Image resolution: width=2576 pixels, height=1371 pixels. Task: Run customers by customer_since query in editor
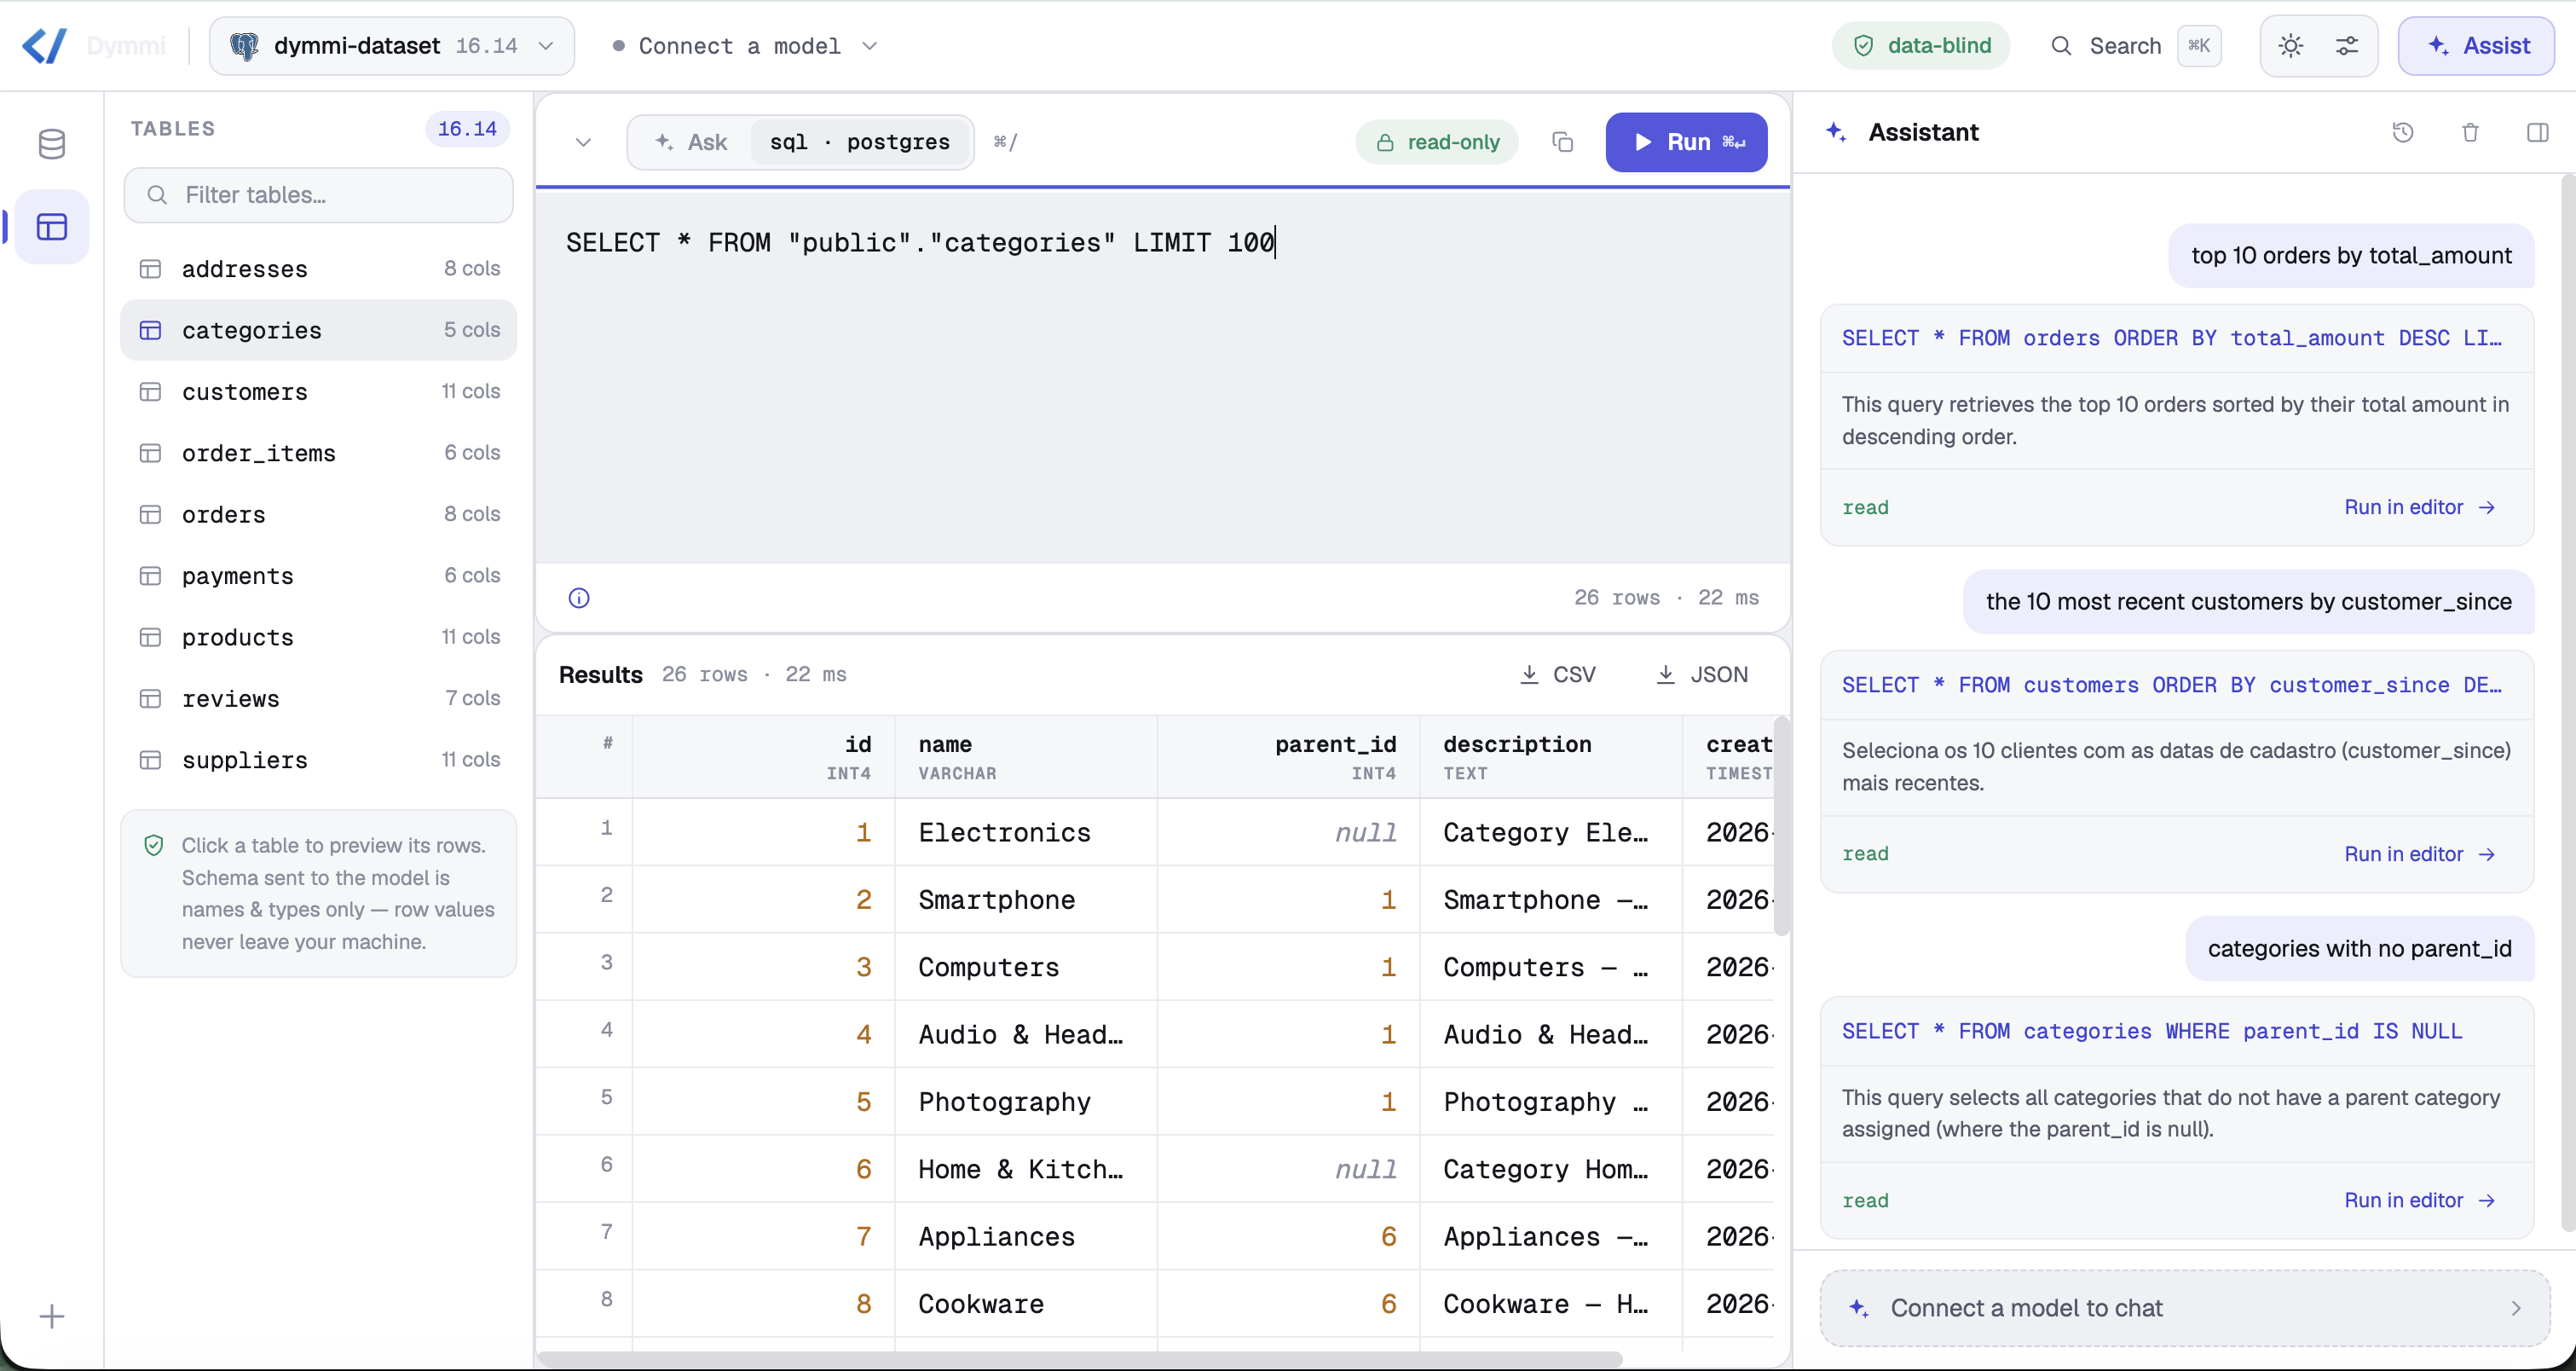(2419, 854)
